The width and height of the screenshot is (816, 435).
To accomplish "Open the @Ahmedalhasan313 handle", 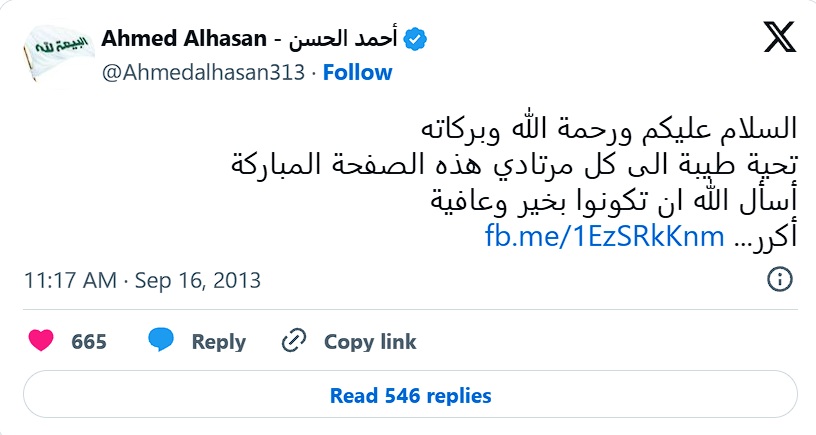I will 204,72.
